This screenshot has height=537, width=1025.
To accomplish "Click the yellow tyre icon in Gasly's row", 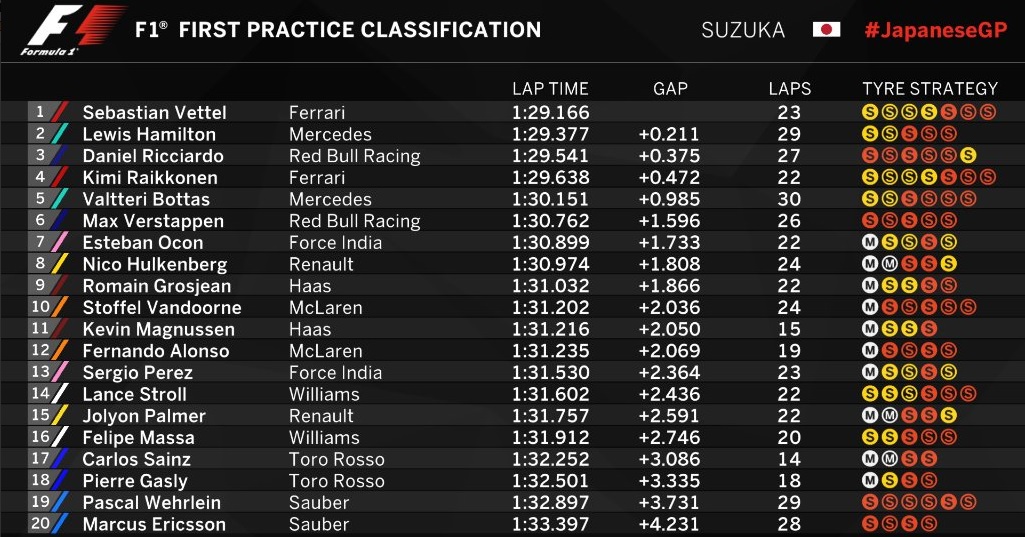I will coord(889,482).
